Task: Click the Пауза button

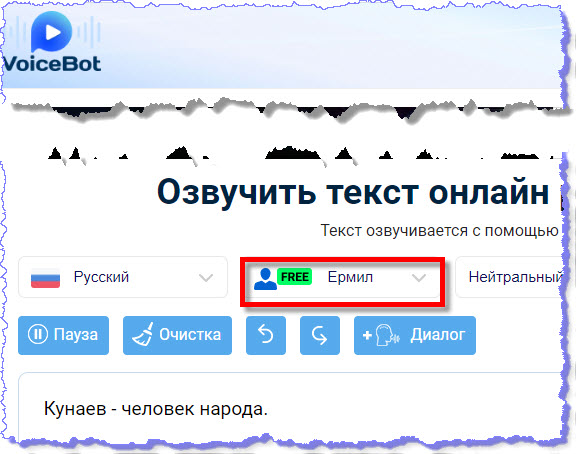Action: [x=64, y=335]
